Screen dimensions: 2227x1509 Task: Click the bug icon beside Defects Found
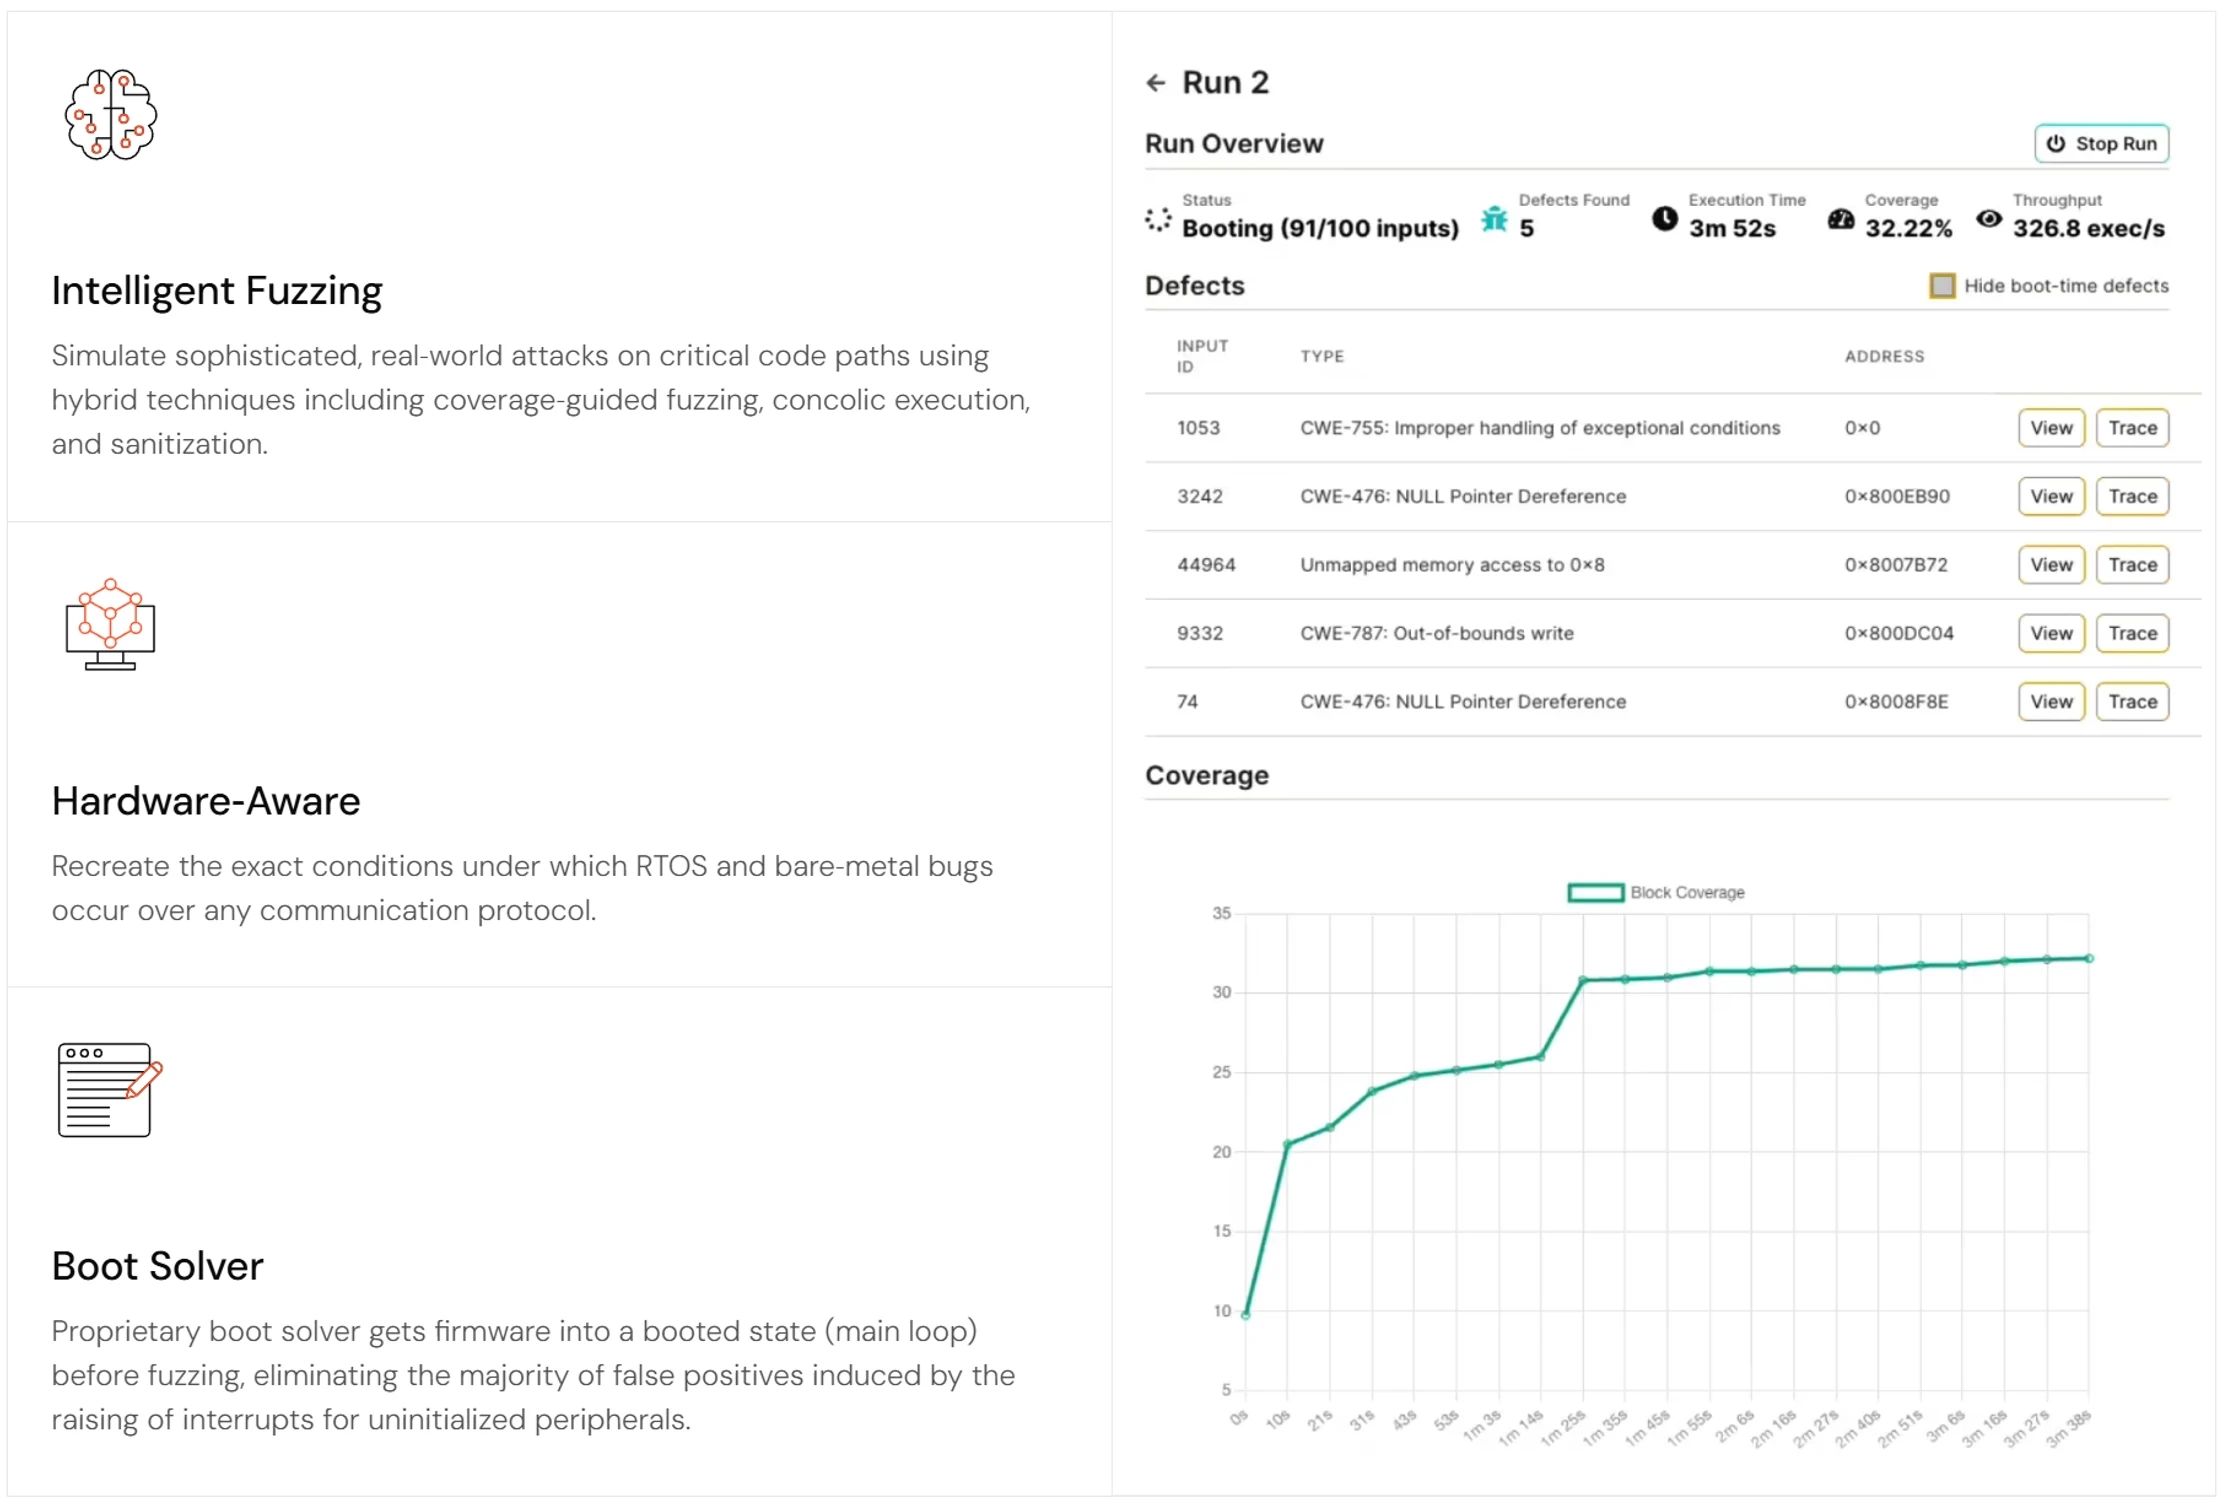[x=1494, y=219]
